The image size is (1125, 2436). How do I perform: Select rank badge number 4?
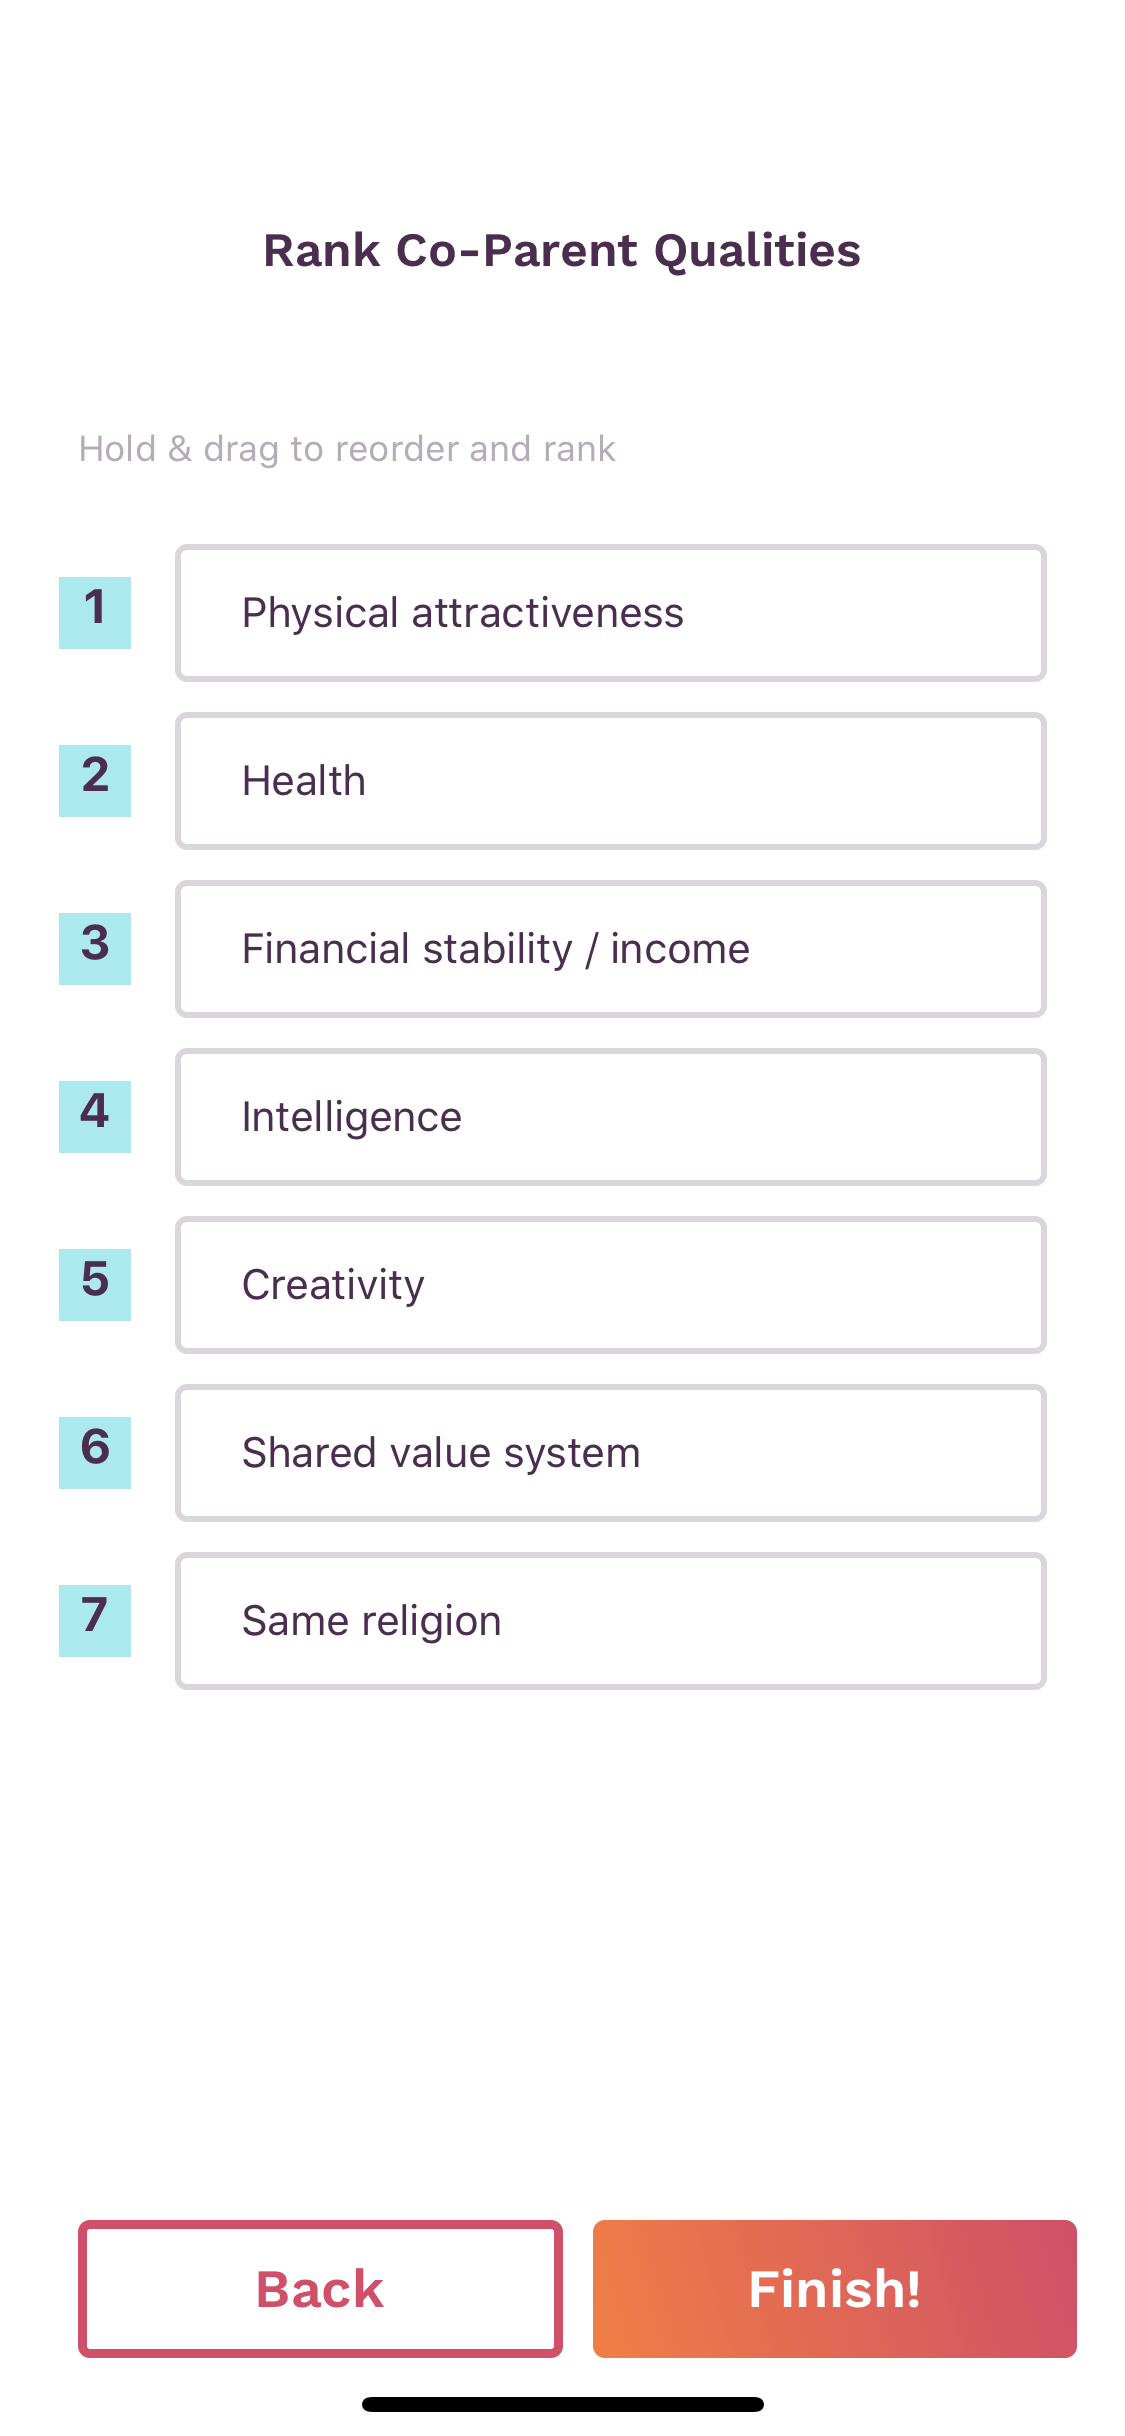coord(95,1116)
